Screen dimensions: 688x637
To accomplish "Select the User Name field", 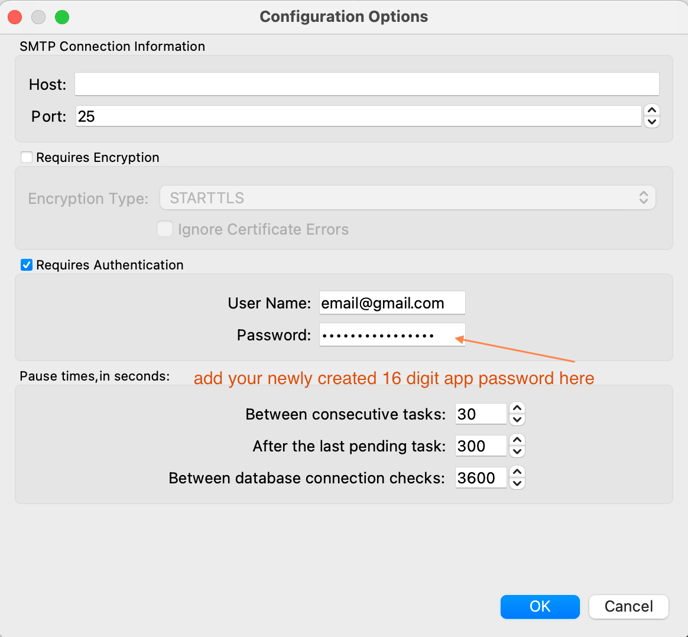I will click(x=392, y=303).
